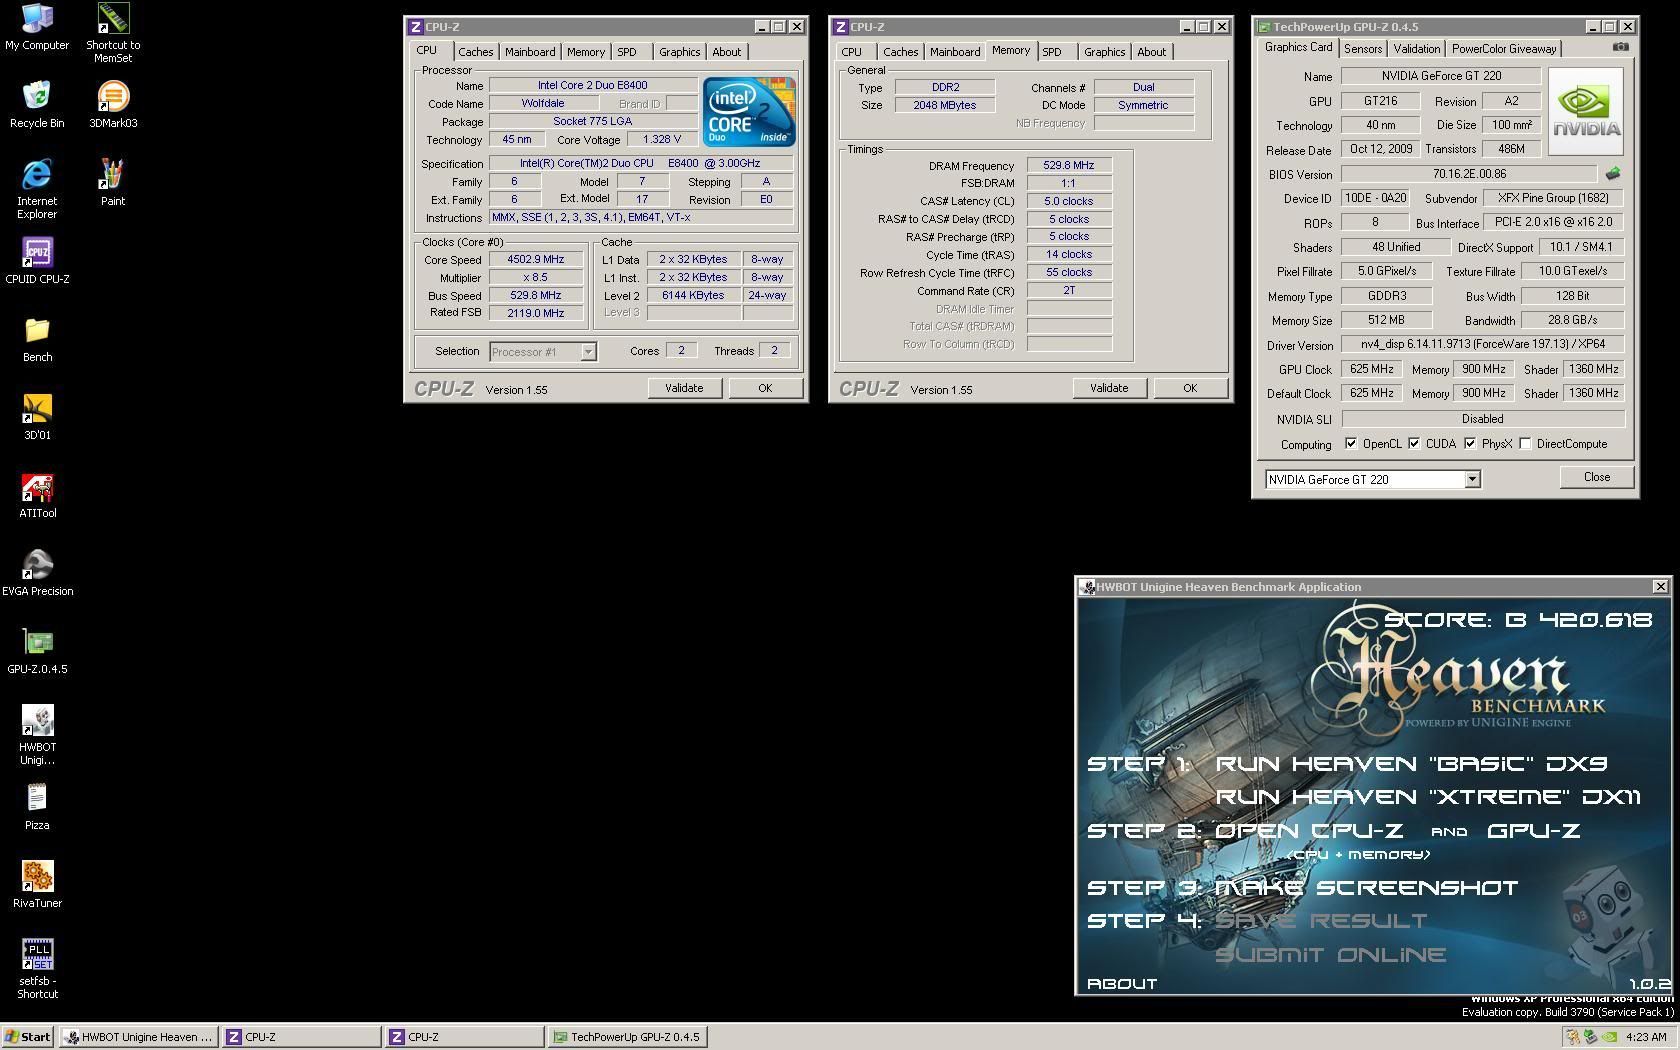Viewport: 1680px width, 1050px height.
Task: Switch to the Validation tab in GPU-Z
Action: [1417, 49]
